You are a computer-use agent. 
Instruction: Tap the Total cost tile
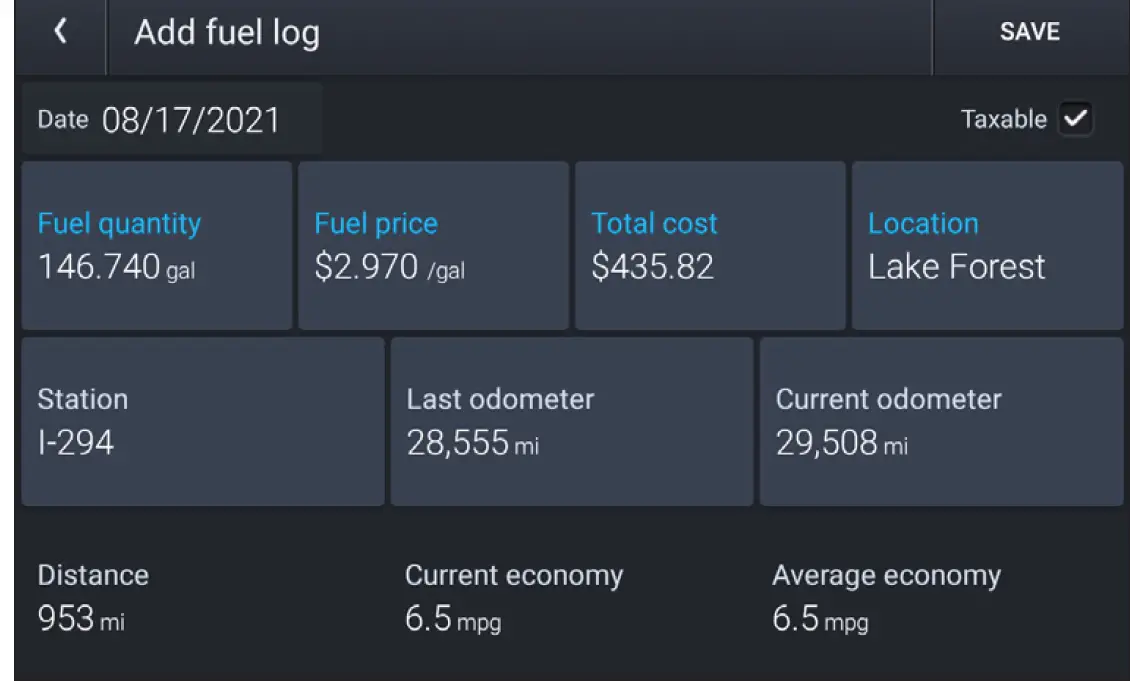709,246
